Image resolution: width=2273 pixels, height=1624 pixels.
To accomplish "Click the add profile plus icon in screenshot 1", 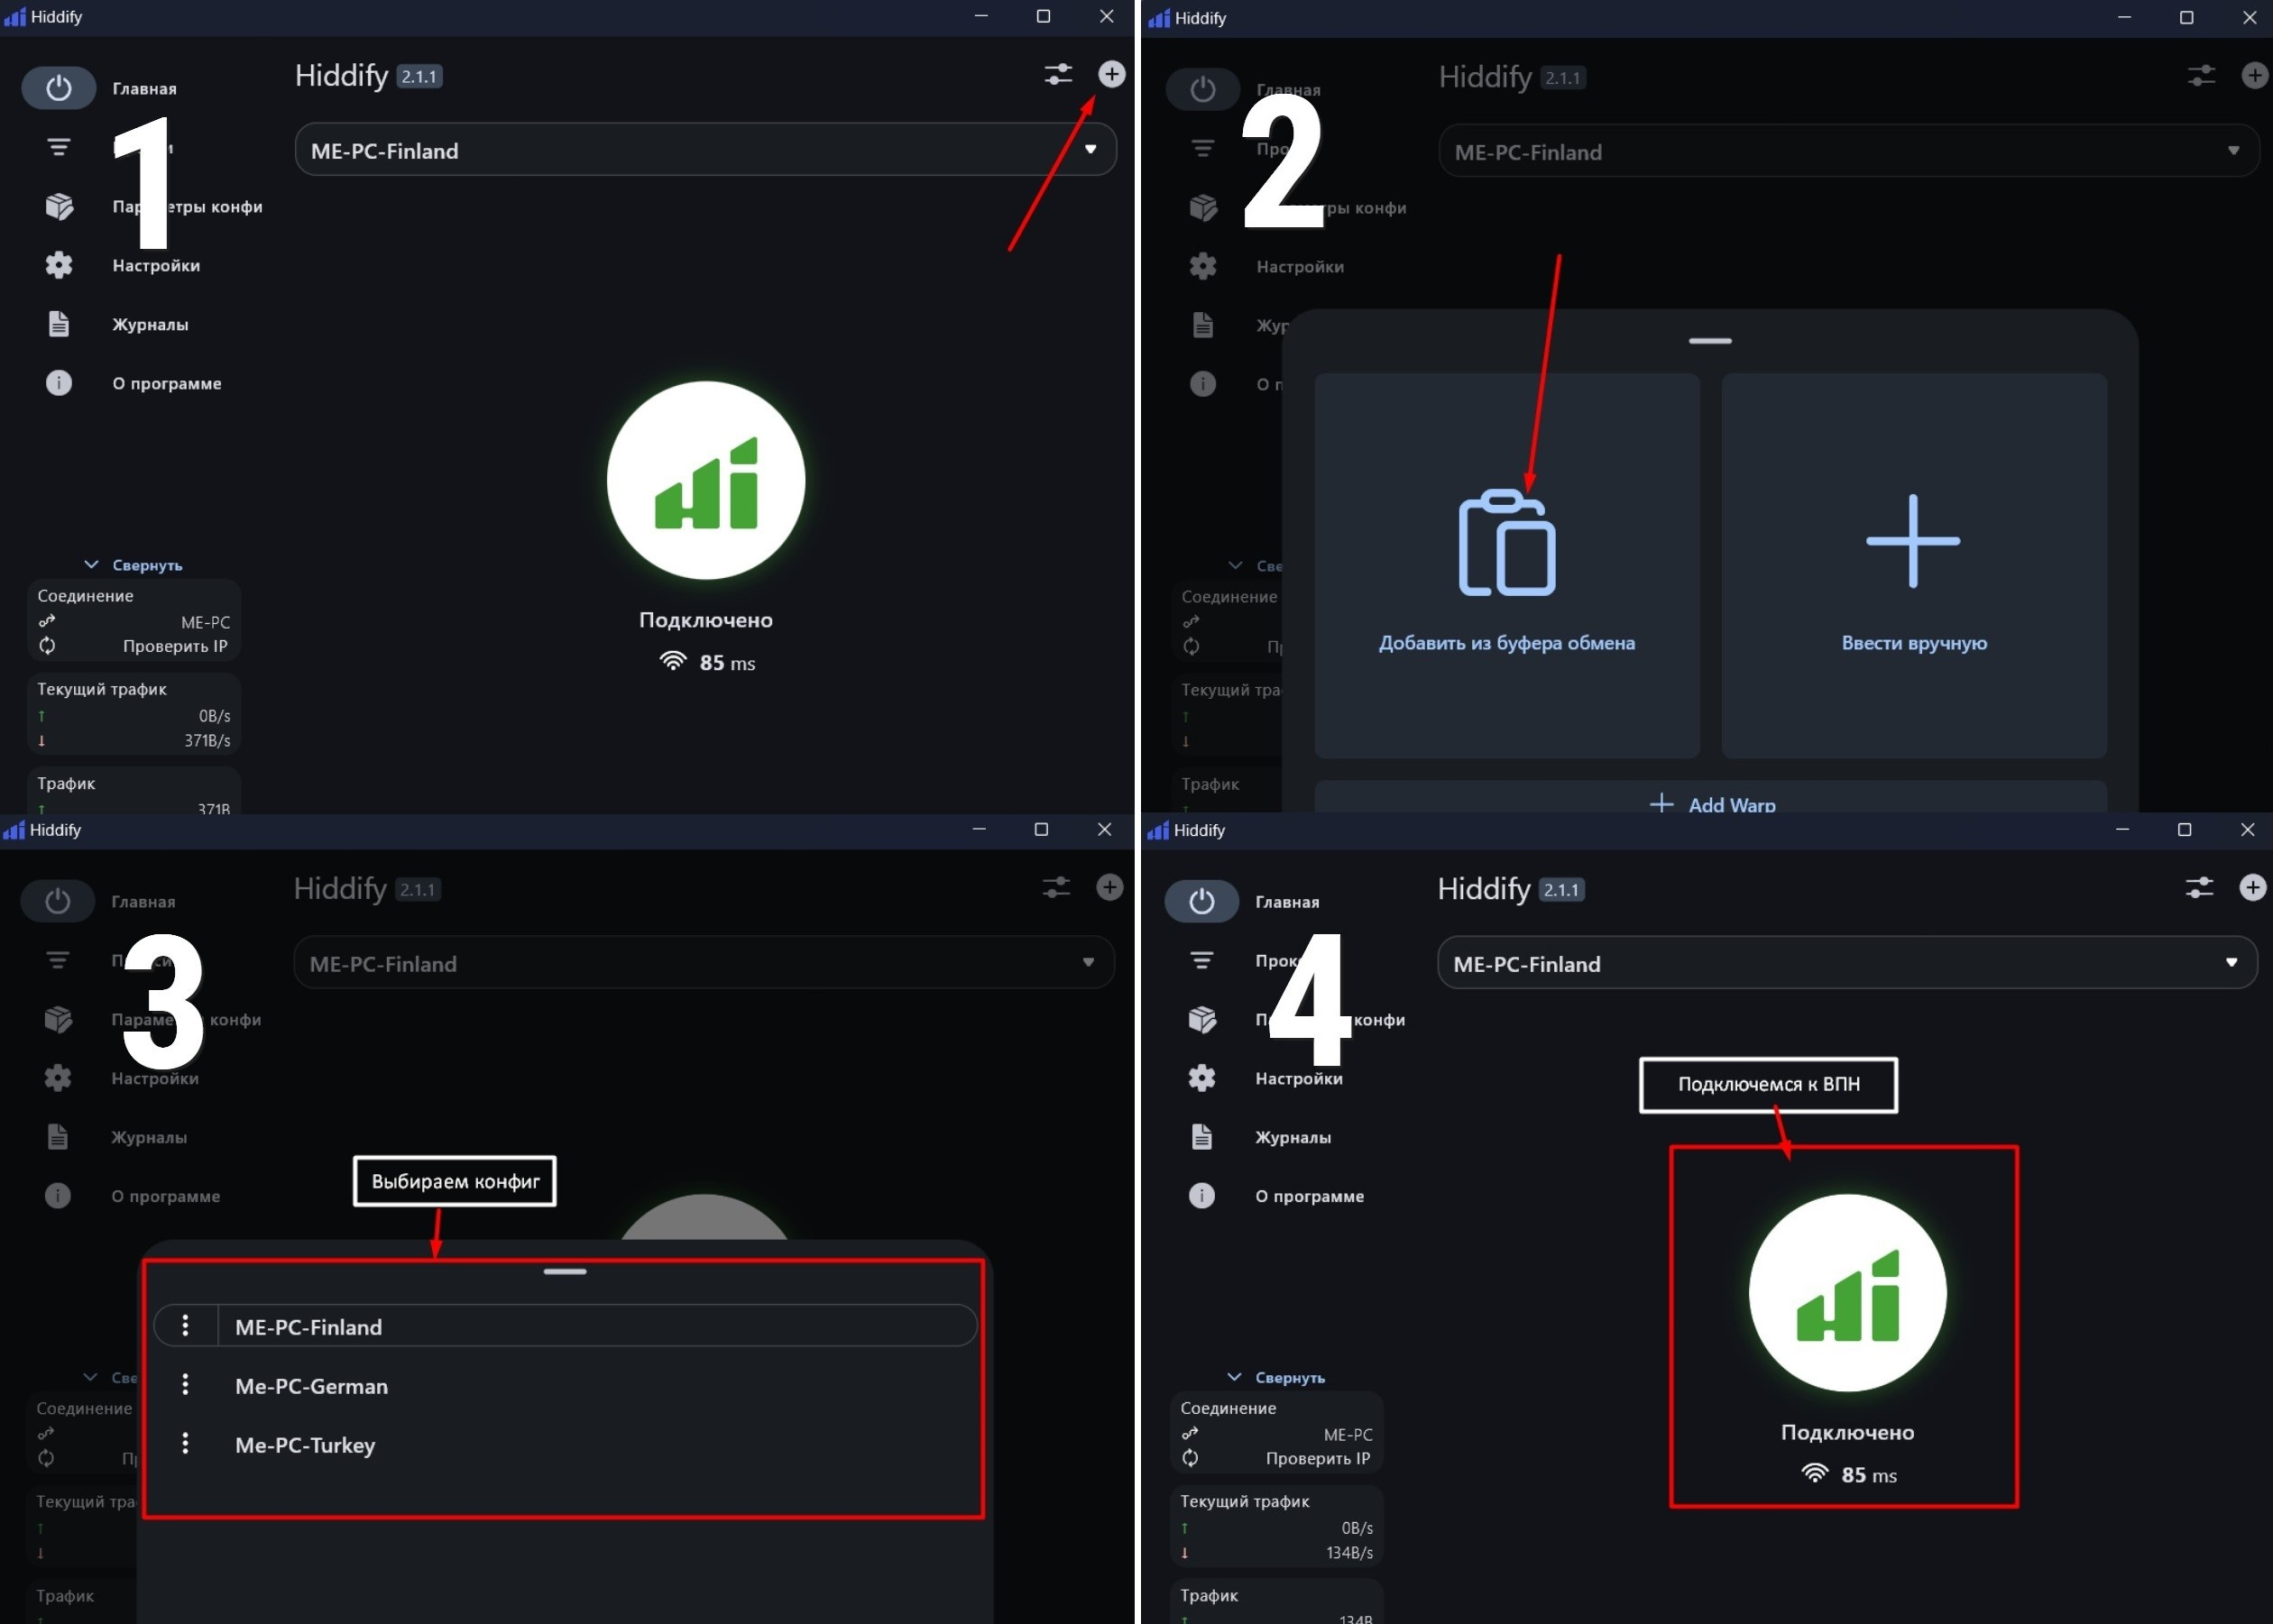I will tap(1111, 74).
